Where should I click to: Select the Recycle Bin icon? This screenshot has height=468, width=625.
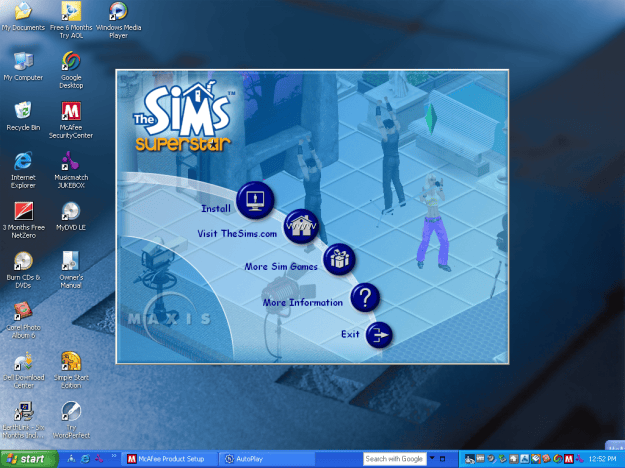click(23, 116)
